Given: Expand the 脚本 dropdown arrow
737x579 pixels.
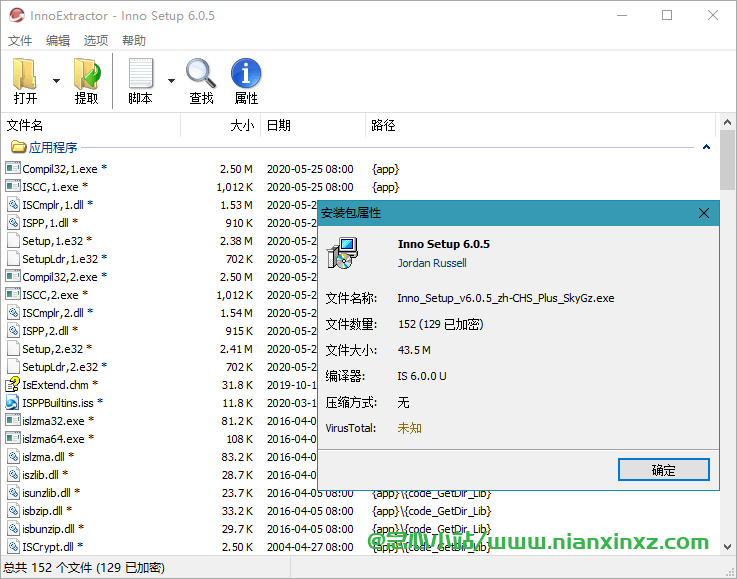Looking at the screenshot, I should (172, 81).
